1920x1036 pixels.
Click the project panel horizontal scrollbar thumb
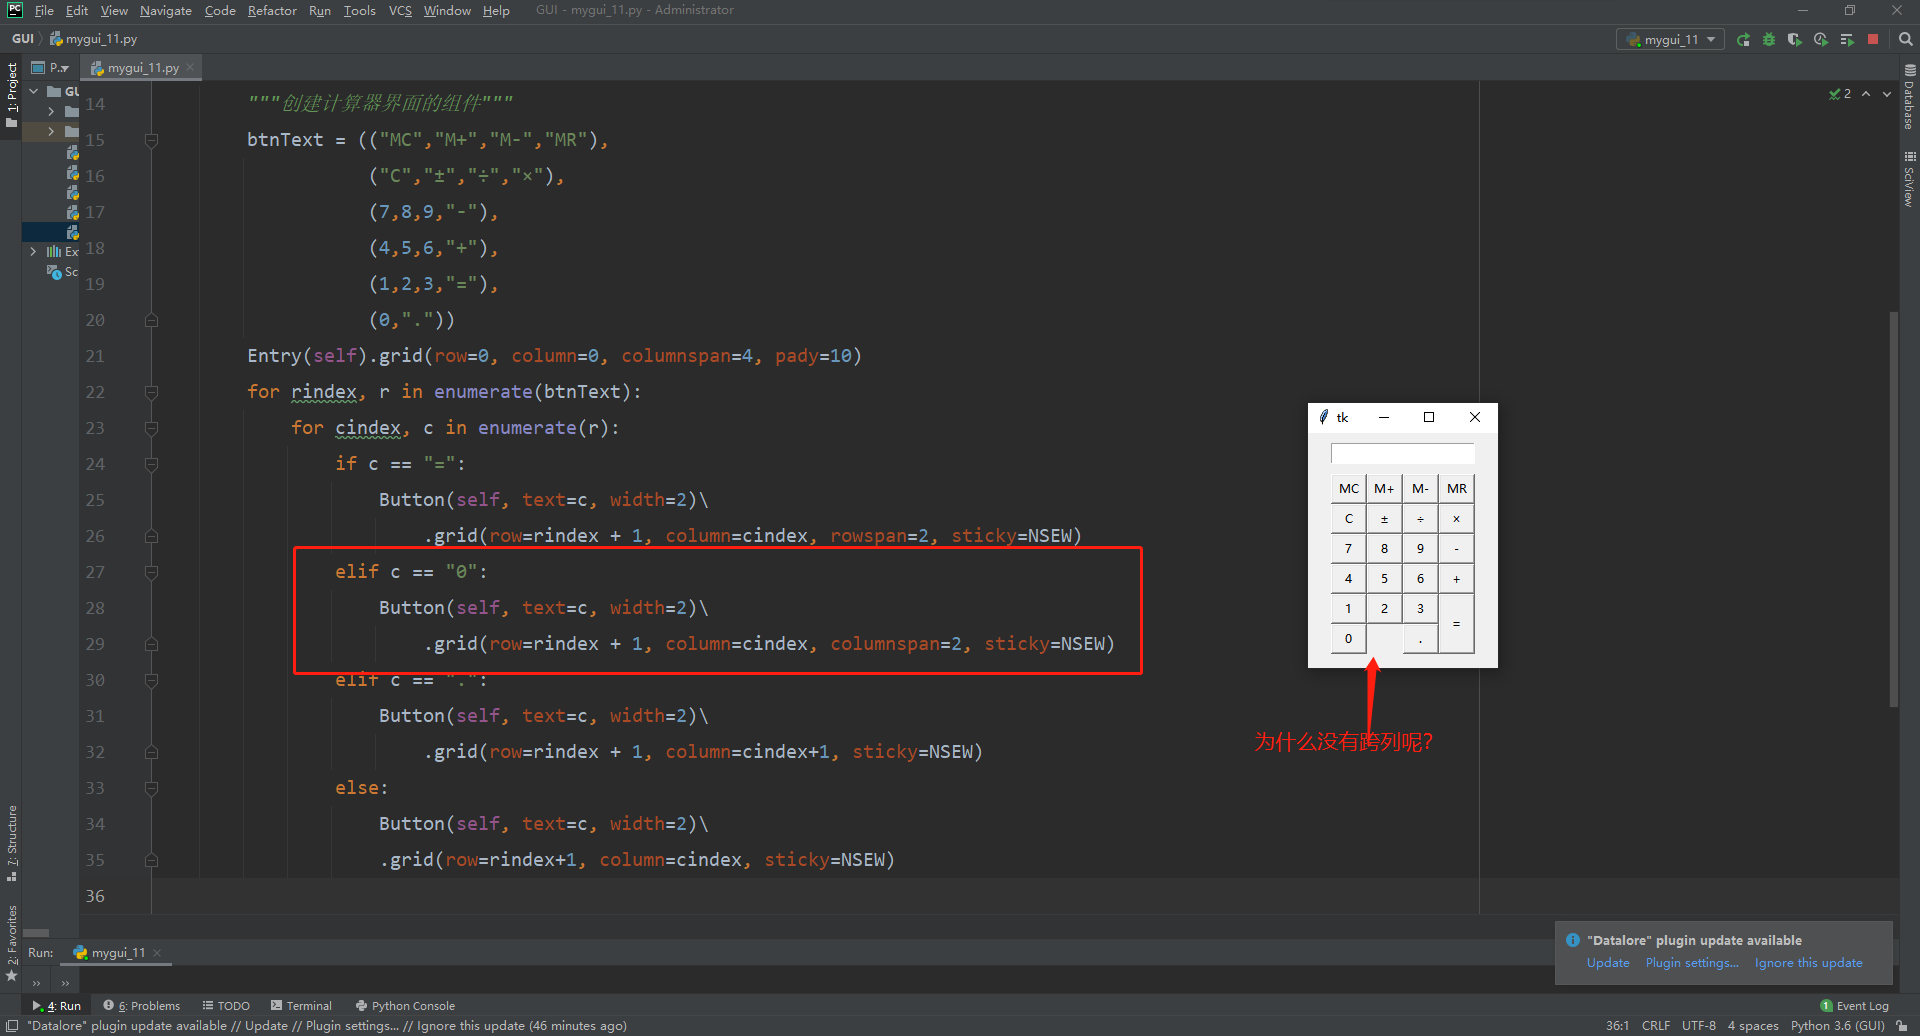coord(36,932)
